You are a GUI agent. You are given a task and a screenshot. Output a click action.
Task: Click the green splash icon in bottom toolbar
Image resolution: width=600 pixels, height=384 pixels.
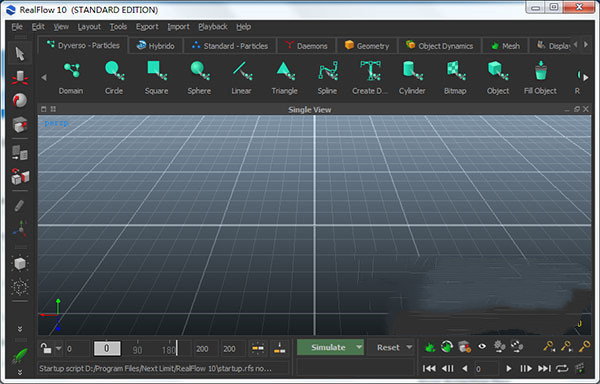(430, 347)
